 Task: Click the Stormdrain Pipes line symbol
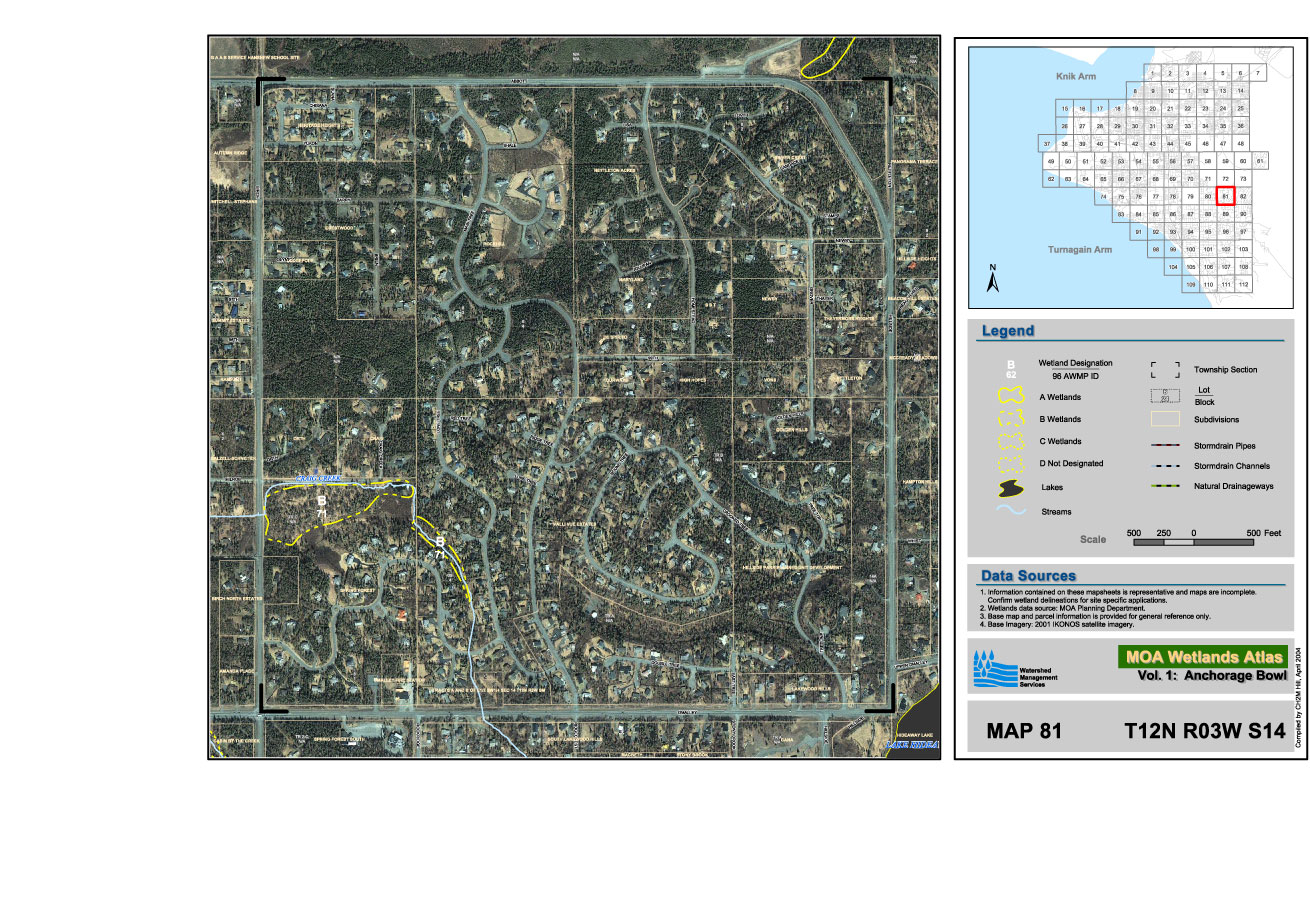pos(1165,445)
